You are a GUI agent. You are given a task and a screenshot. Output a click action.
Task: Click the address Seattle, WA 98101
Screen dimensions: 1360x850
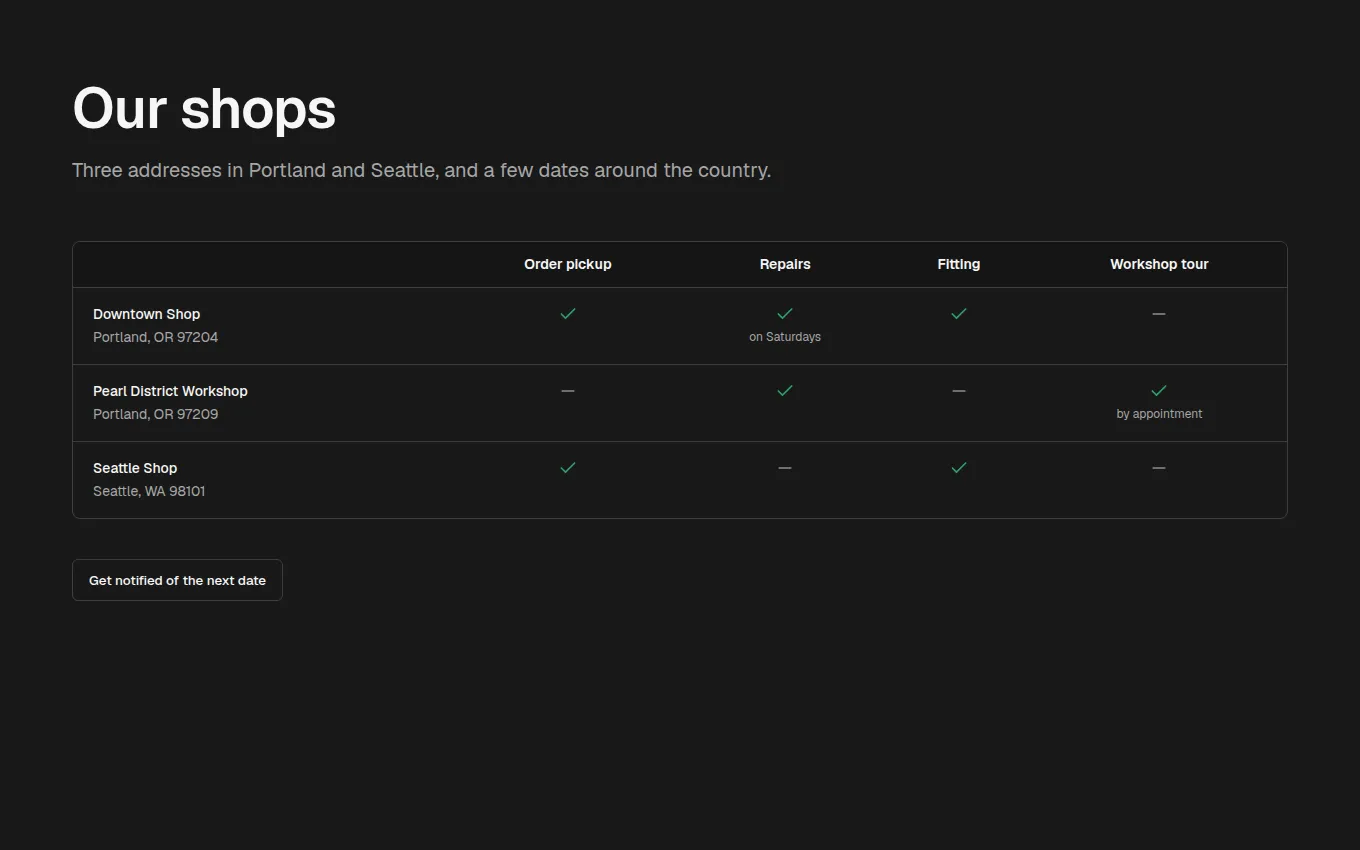[x=149, y=491]
